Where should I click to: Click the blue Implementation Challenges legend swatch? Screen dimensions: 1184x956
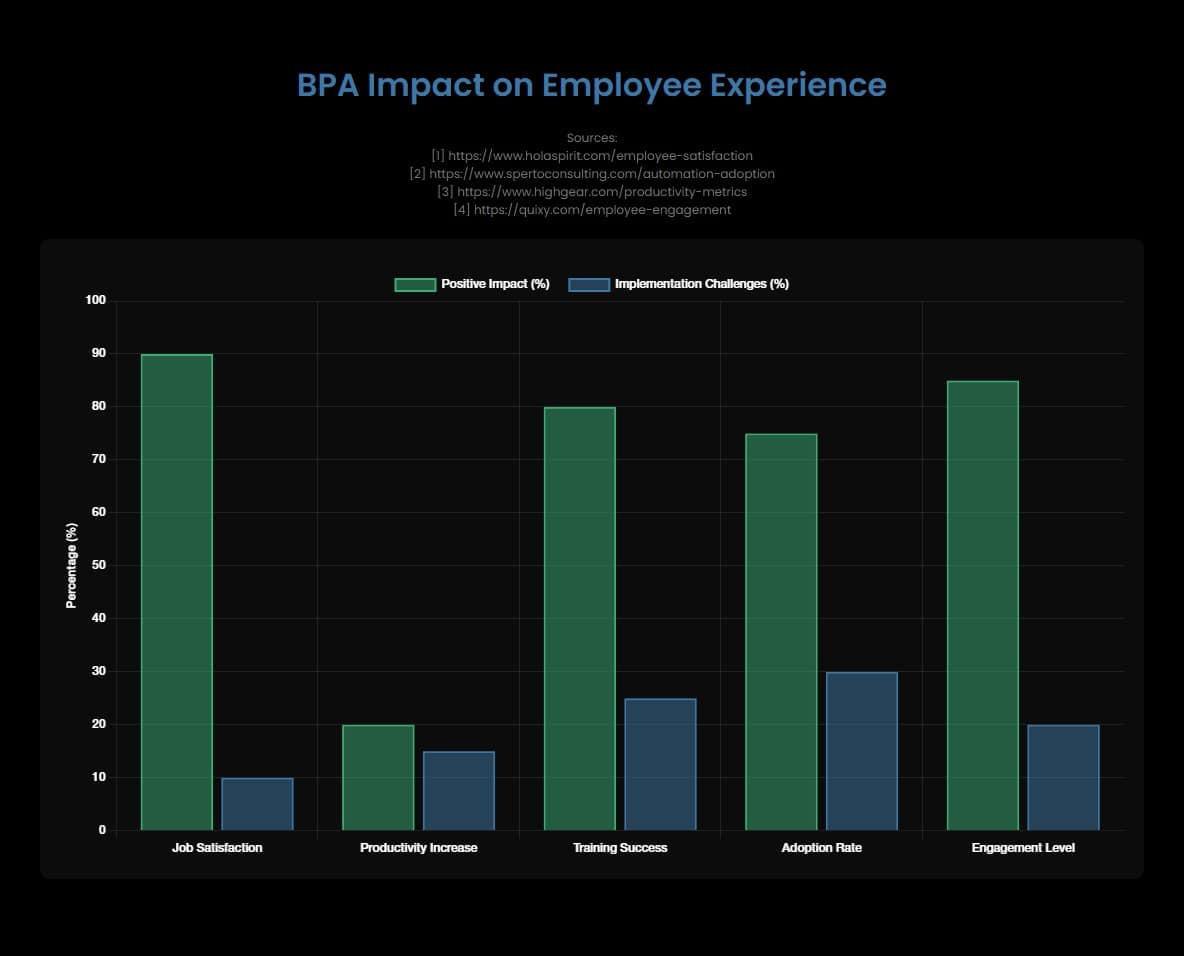tap(589, 283)
